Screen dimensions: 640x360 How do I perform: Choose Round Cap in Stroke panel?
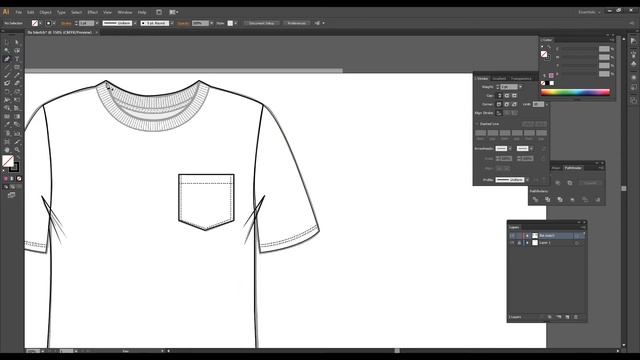507,96
